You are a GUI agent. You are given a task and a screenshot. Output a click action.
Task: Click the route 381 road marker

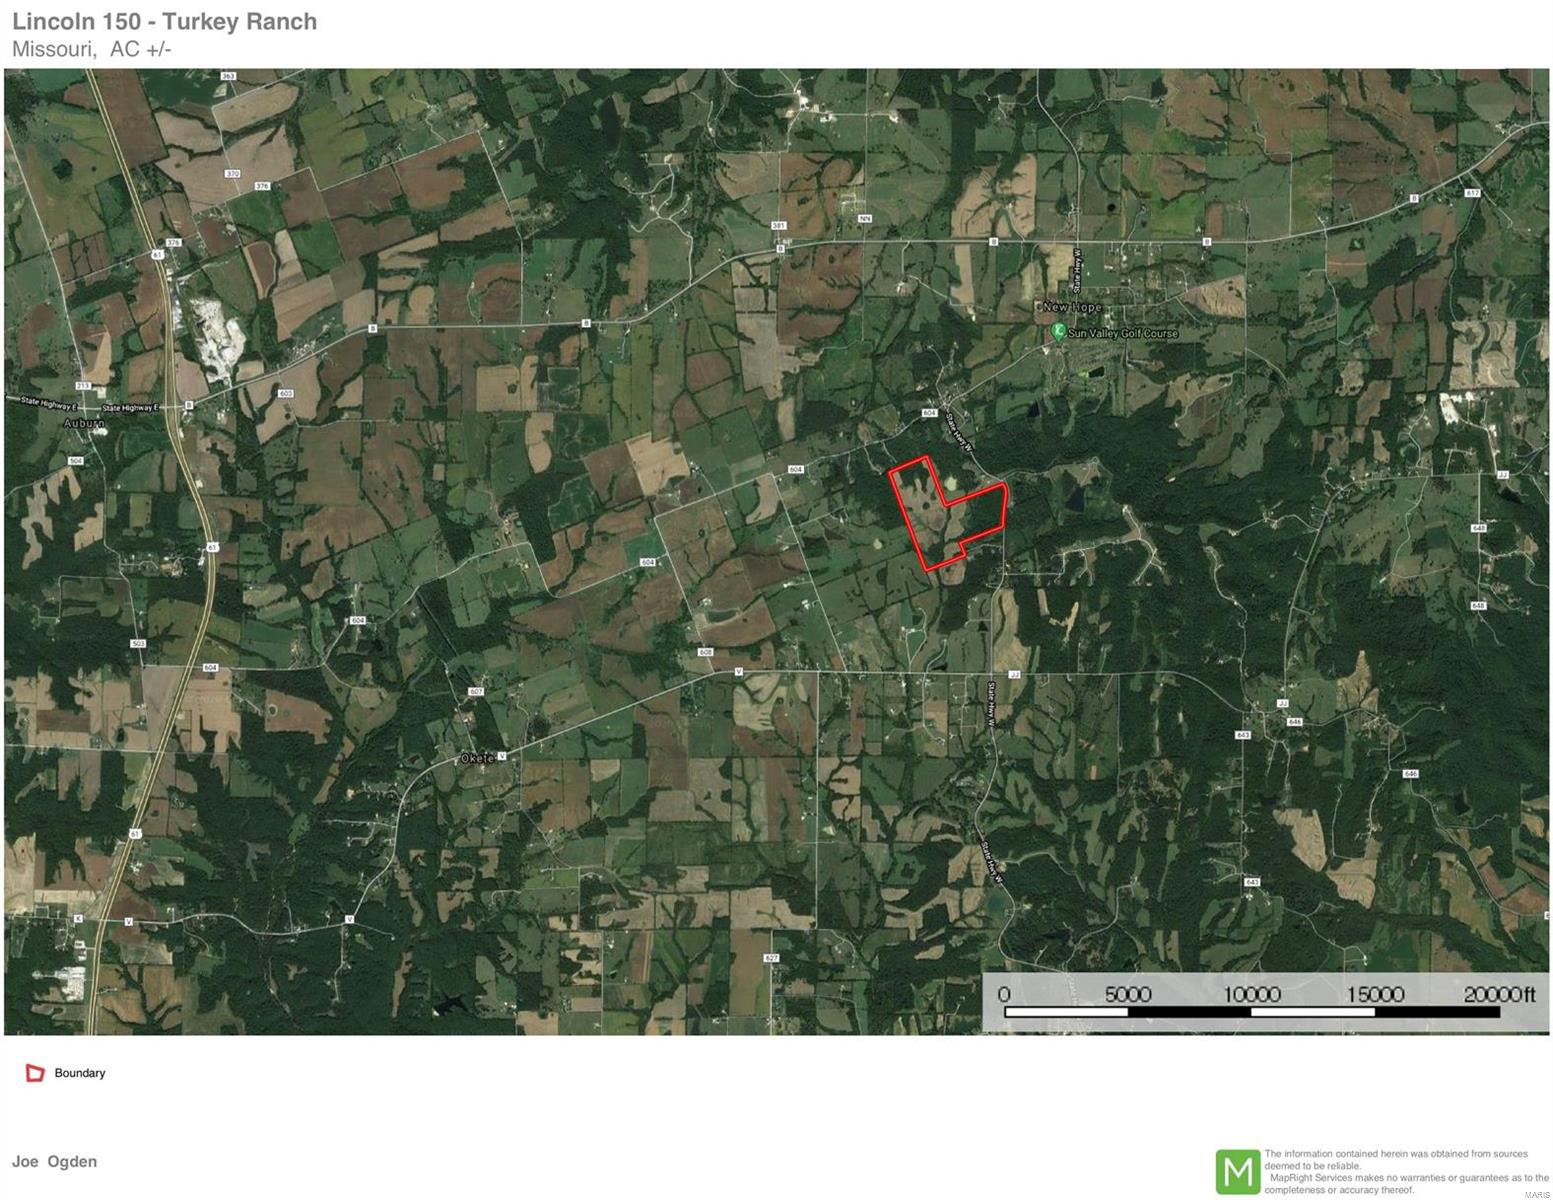point(779,226)
